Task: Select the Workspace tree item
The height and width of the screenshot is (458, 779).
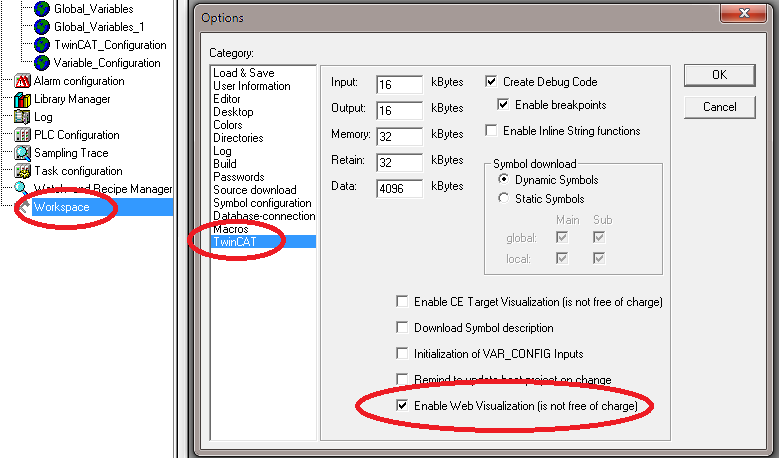Action: [x=61, y=207]
